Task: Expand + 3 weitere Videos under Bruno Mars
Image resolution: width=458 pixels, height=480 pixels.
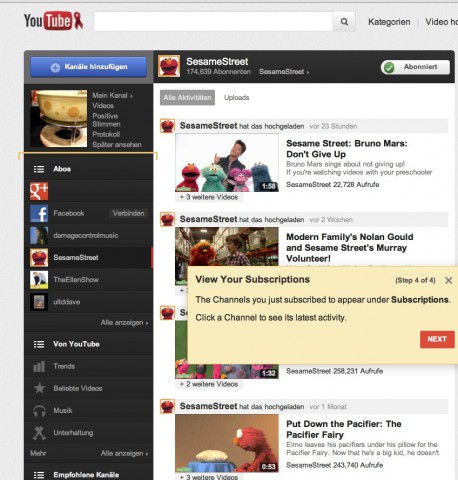Action: coord(209,197)
